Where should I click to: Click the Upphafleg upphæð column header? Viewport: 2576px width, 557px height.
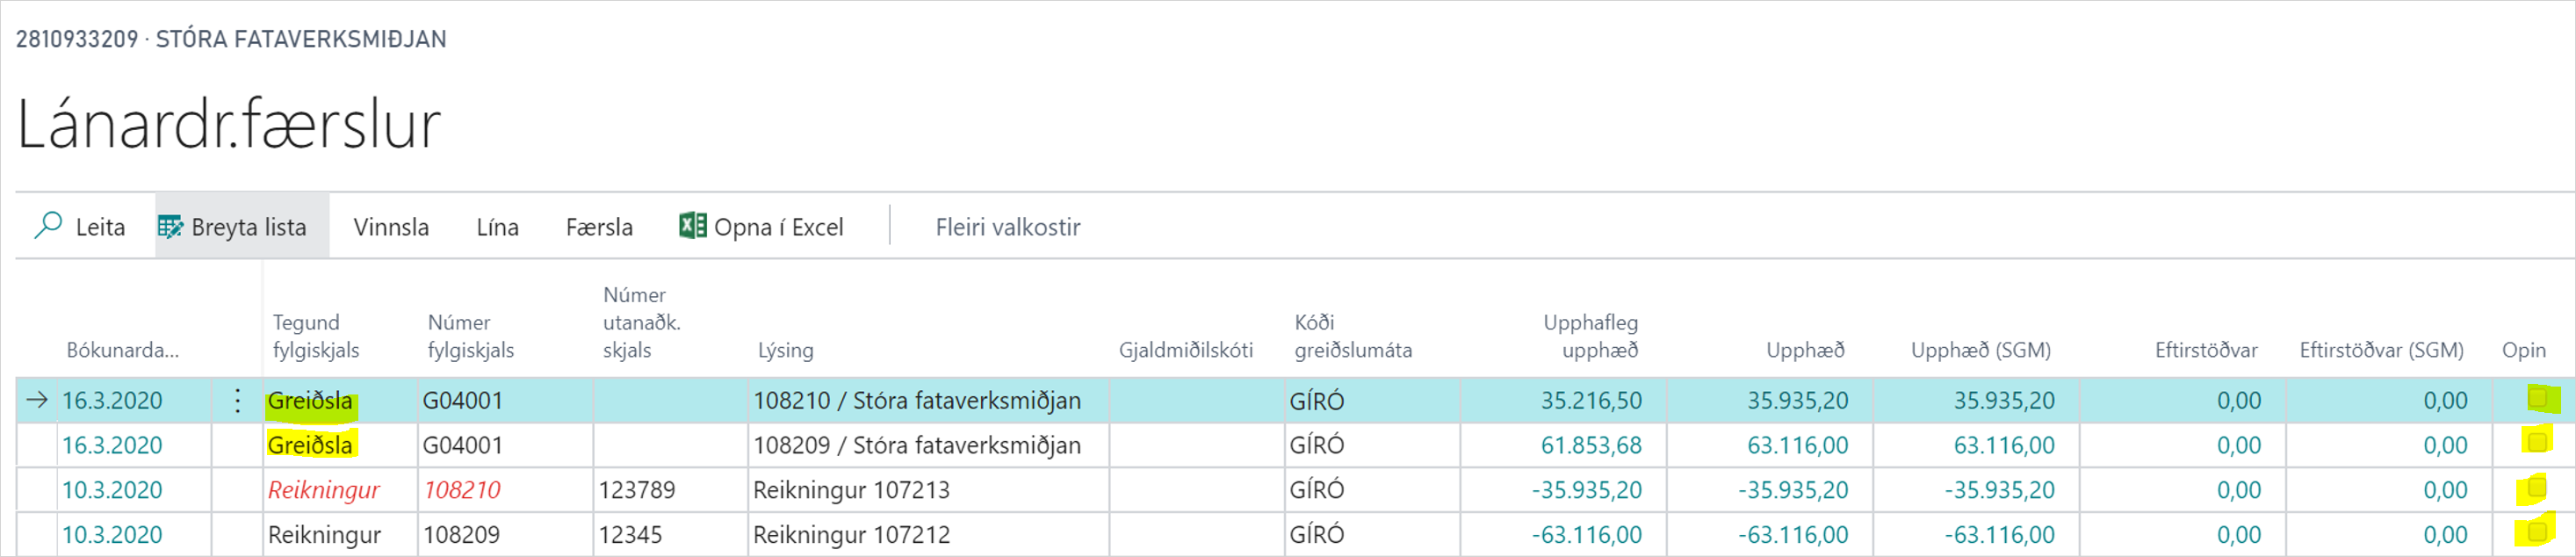coord(1589,336)
